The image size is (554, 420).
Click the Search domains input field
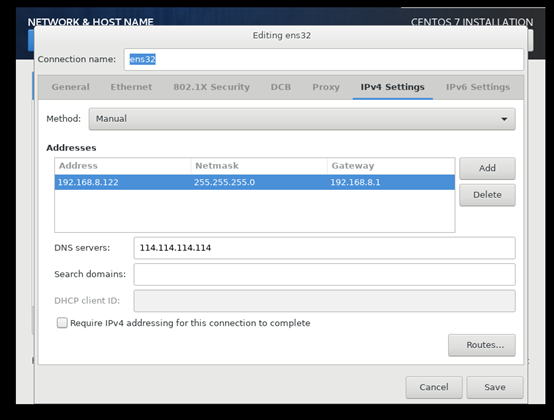click(x=324, y=274)
